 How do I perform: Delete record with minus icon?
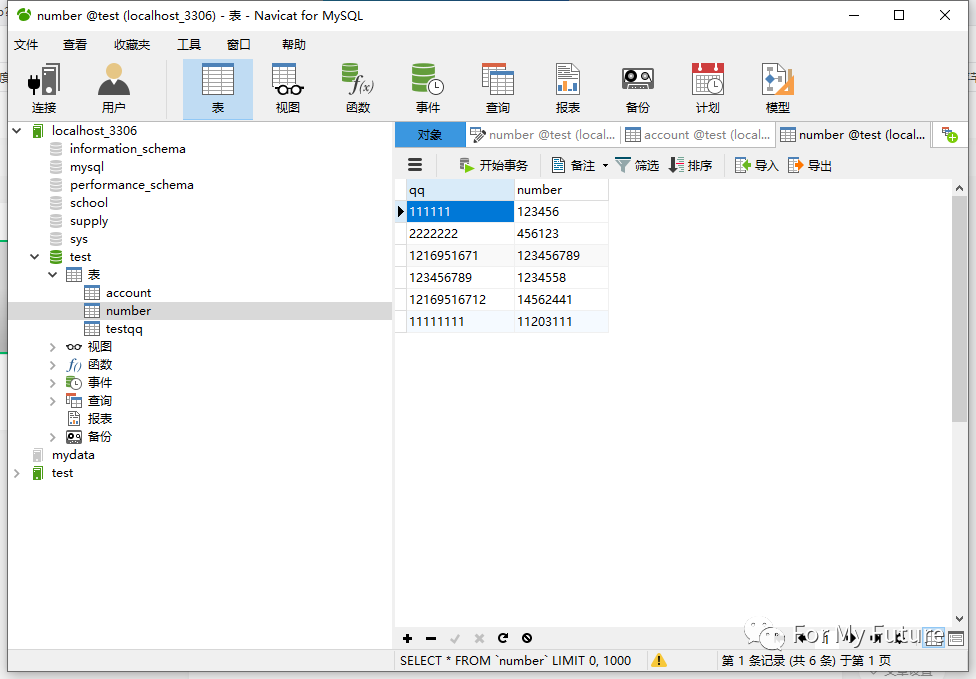(x=431, y=638)
